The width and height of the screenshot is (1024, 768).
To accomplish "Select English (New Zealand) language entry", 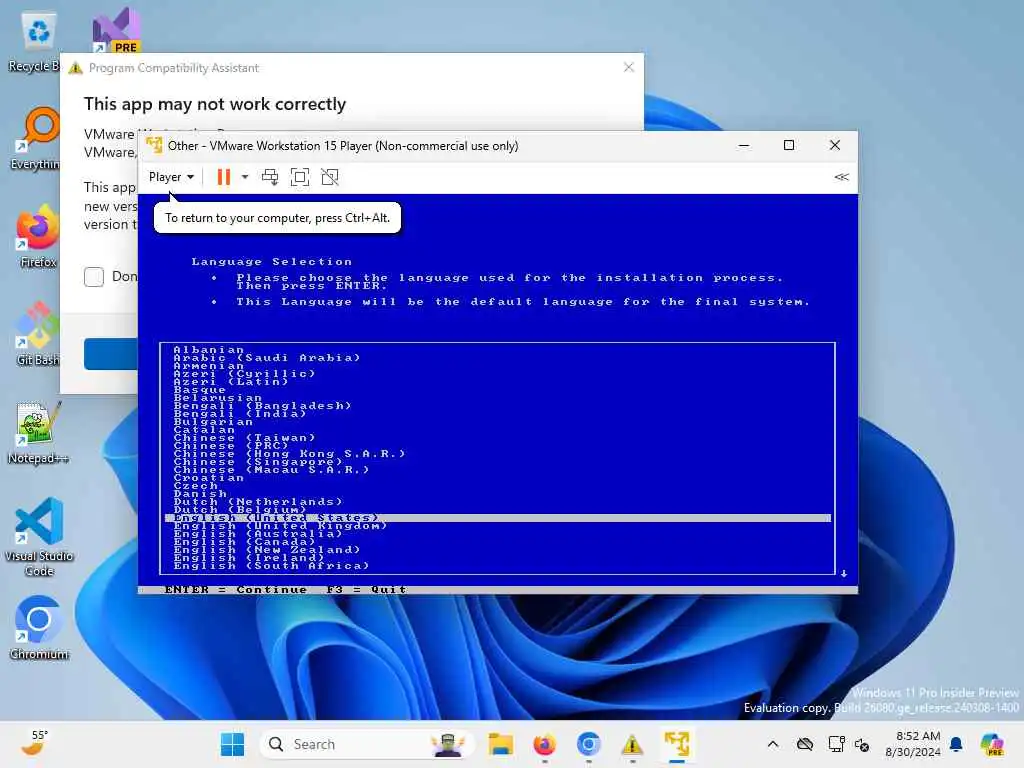I will point(266,550).
